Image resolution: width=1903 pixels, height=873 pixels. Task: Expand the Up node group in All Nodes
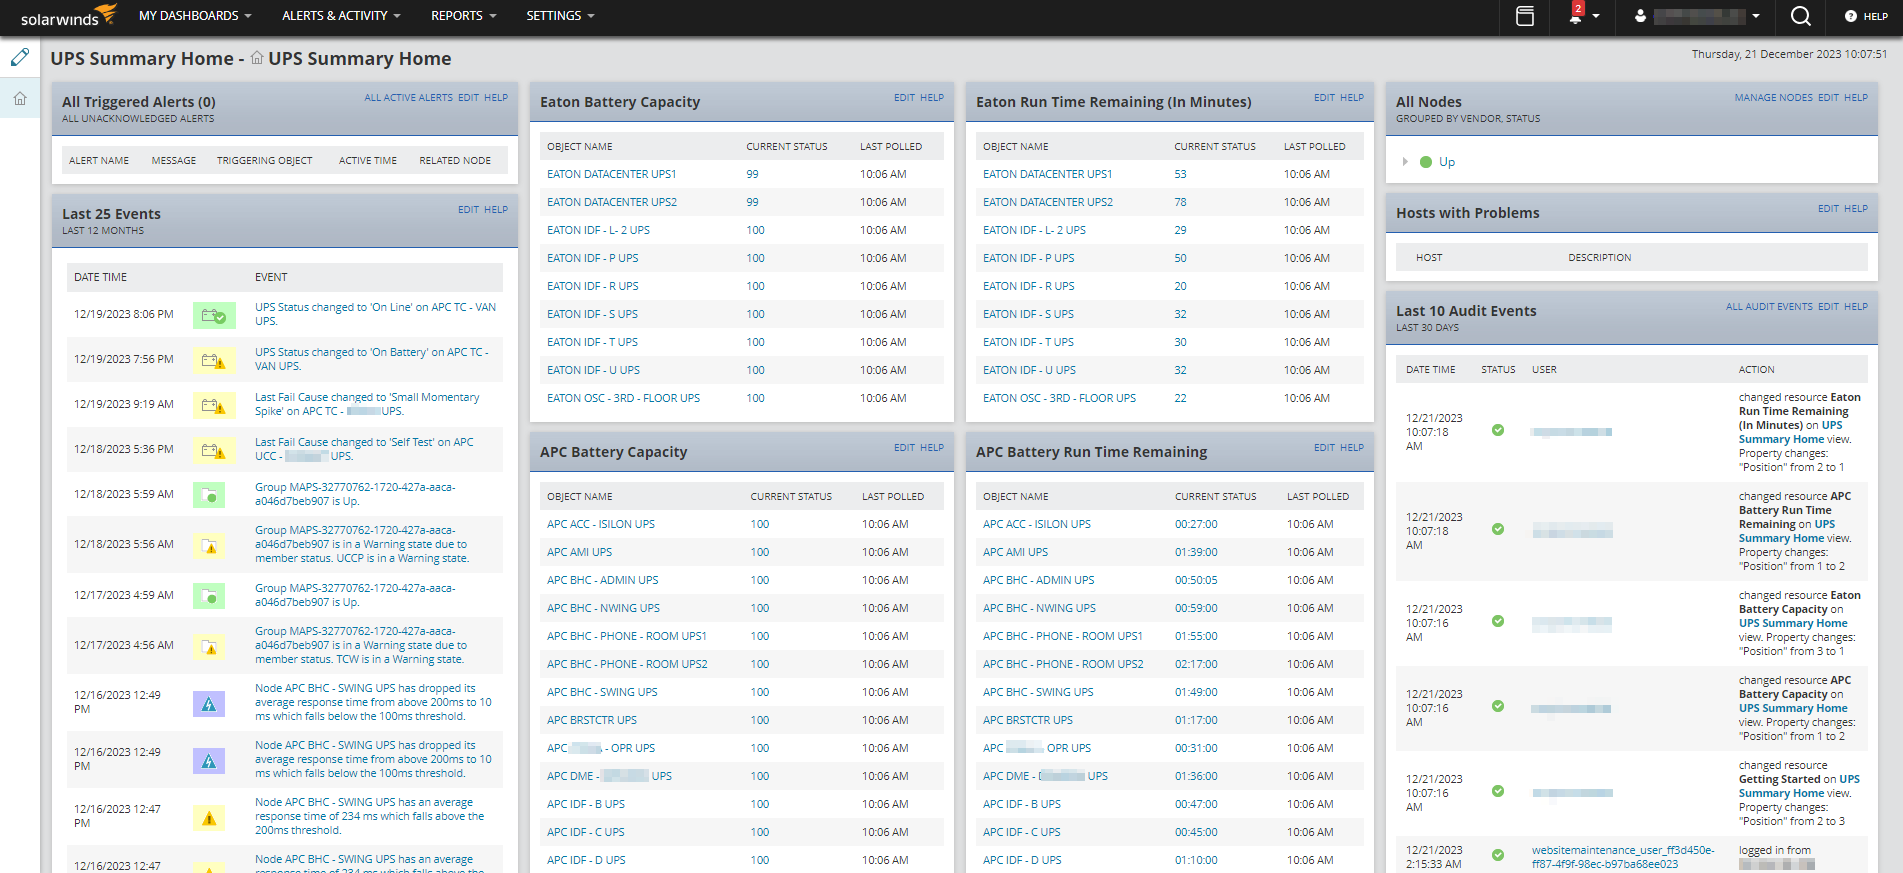tap(1405, 162)
